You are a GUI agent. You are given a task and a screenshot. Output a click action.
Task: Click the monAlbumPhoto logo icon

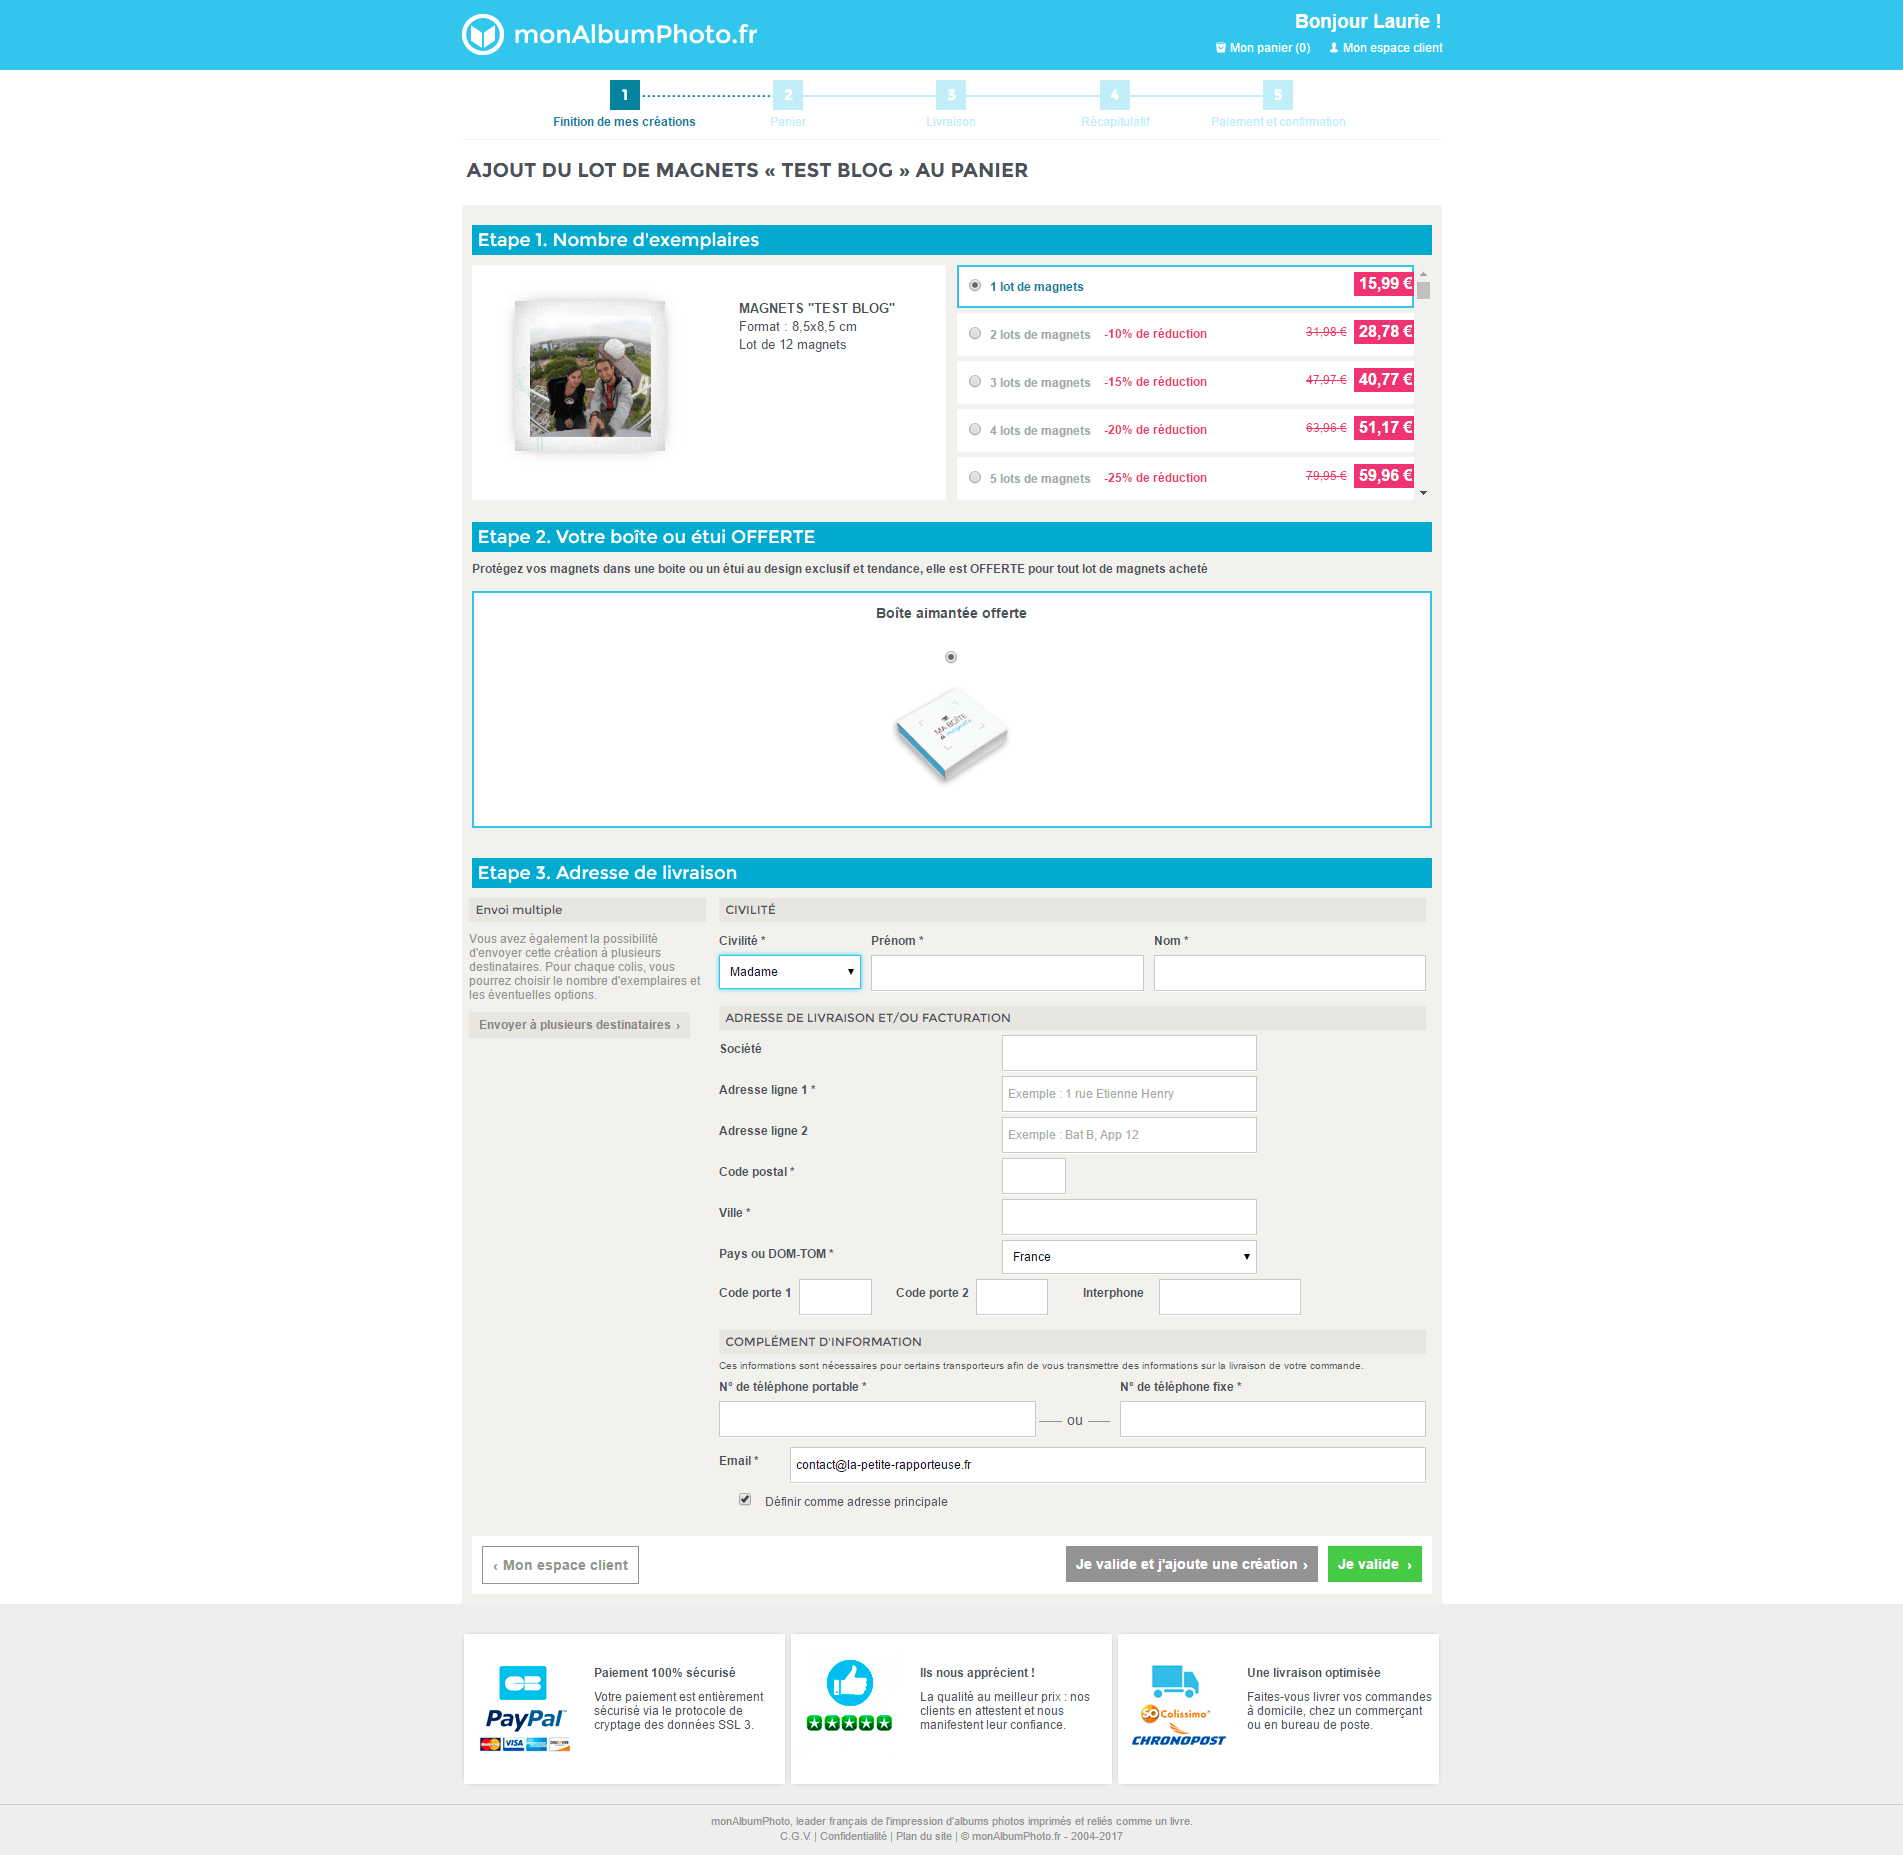[x=483, y=35]
